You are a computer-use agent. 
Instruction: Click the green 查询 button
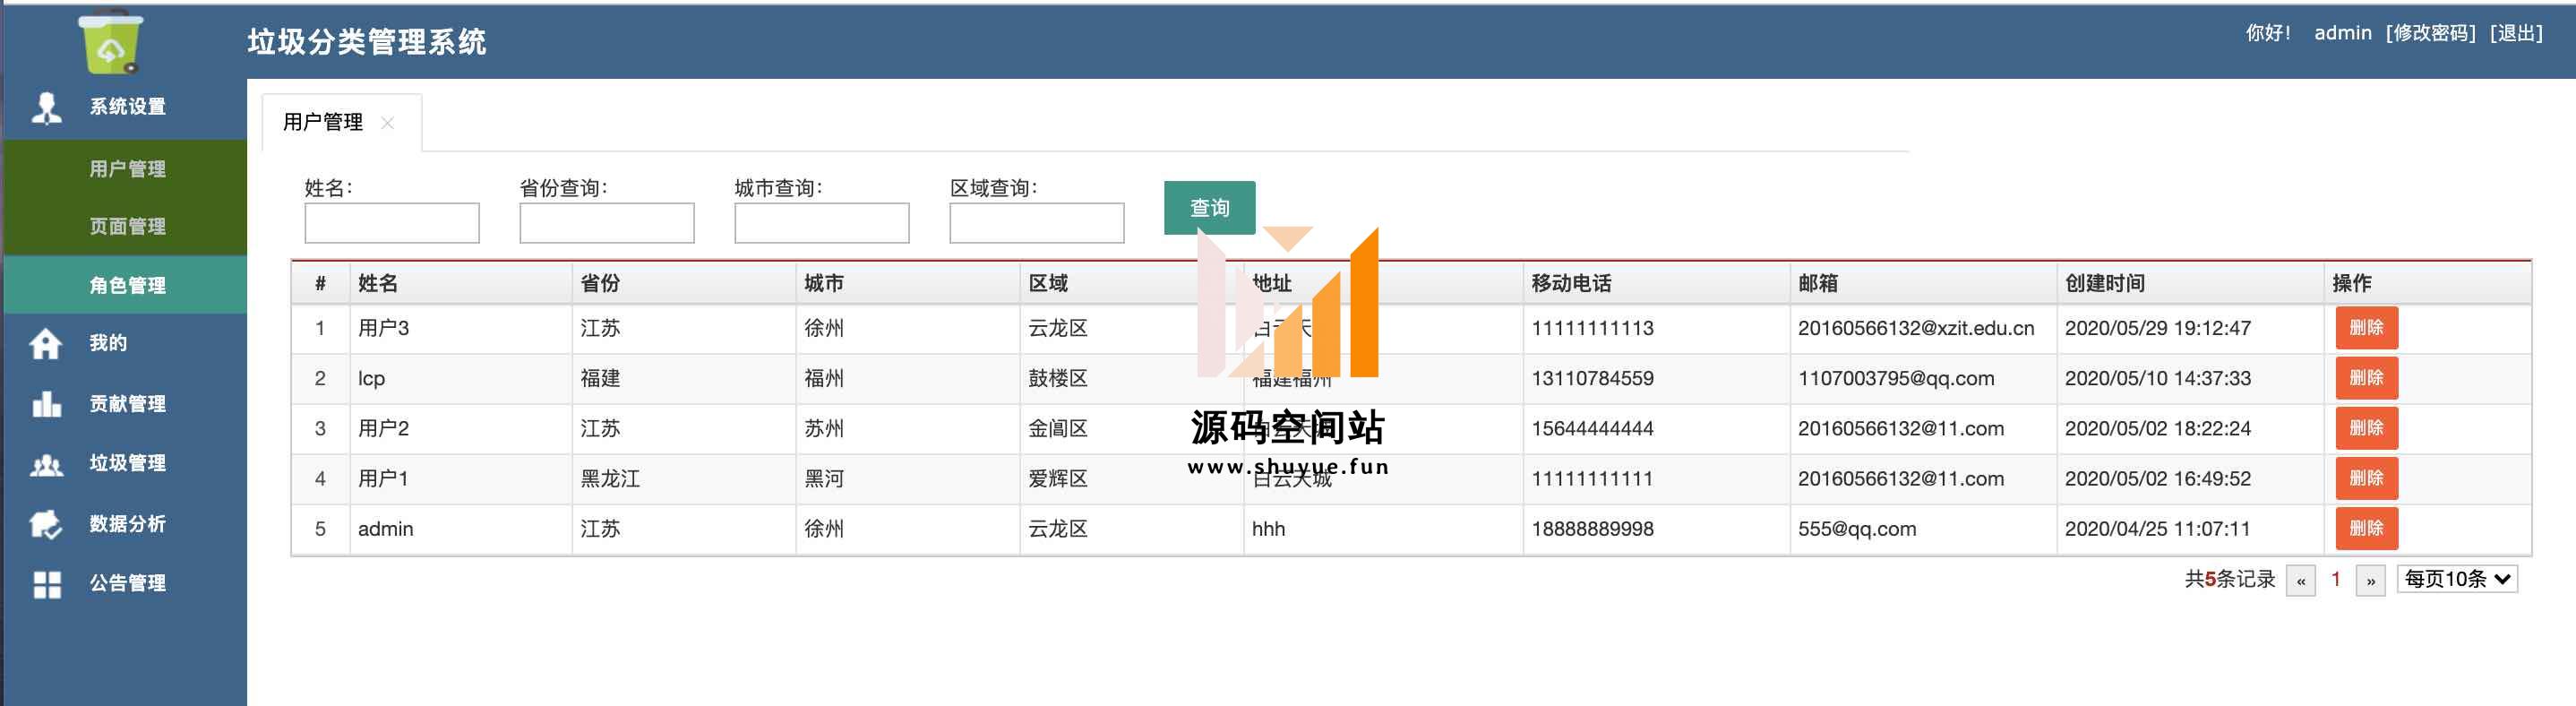pos(1209,208)
